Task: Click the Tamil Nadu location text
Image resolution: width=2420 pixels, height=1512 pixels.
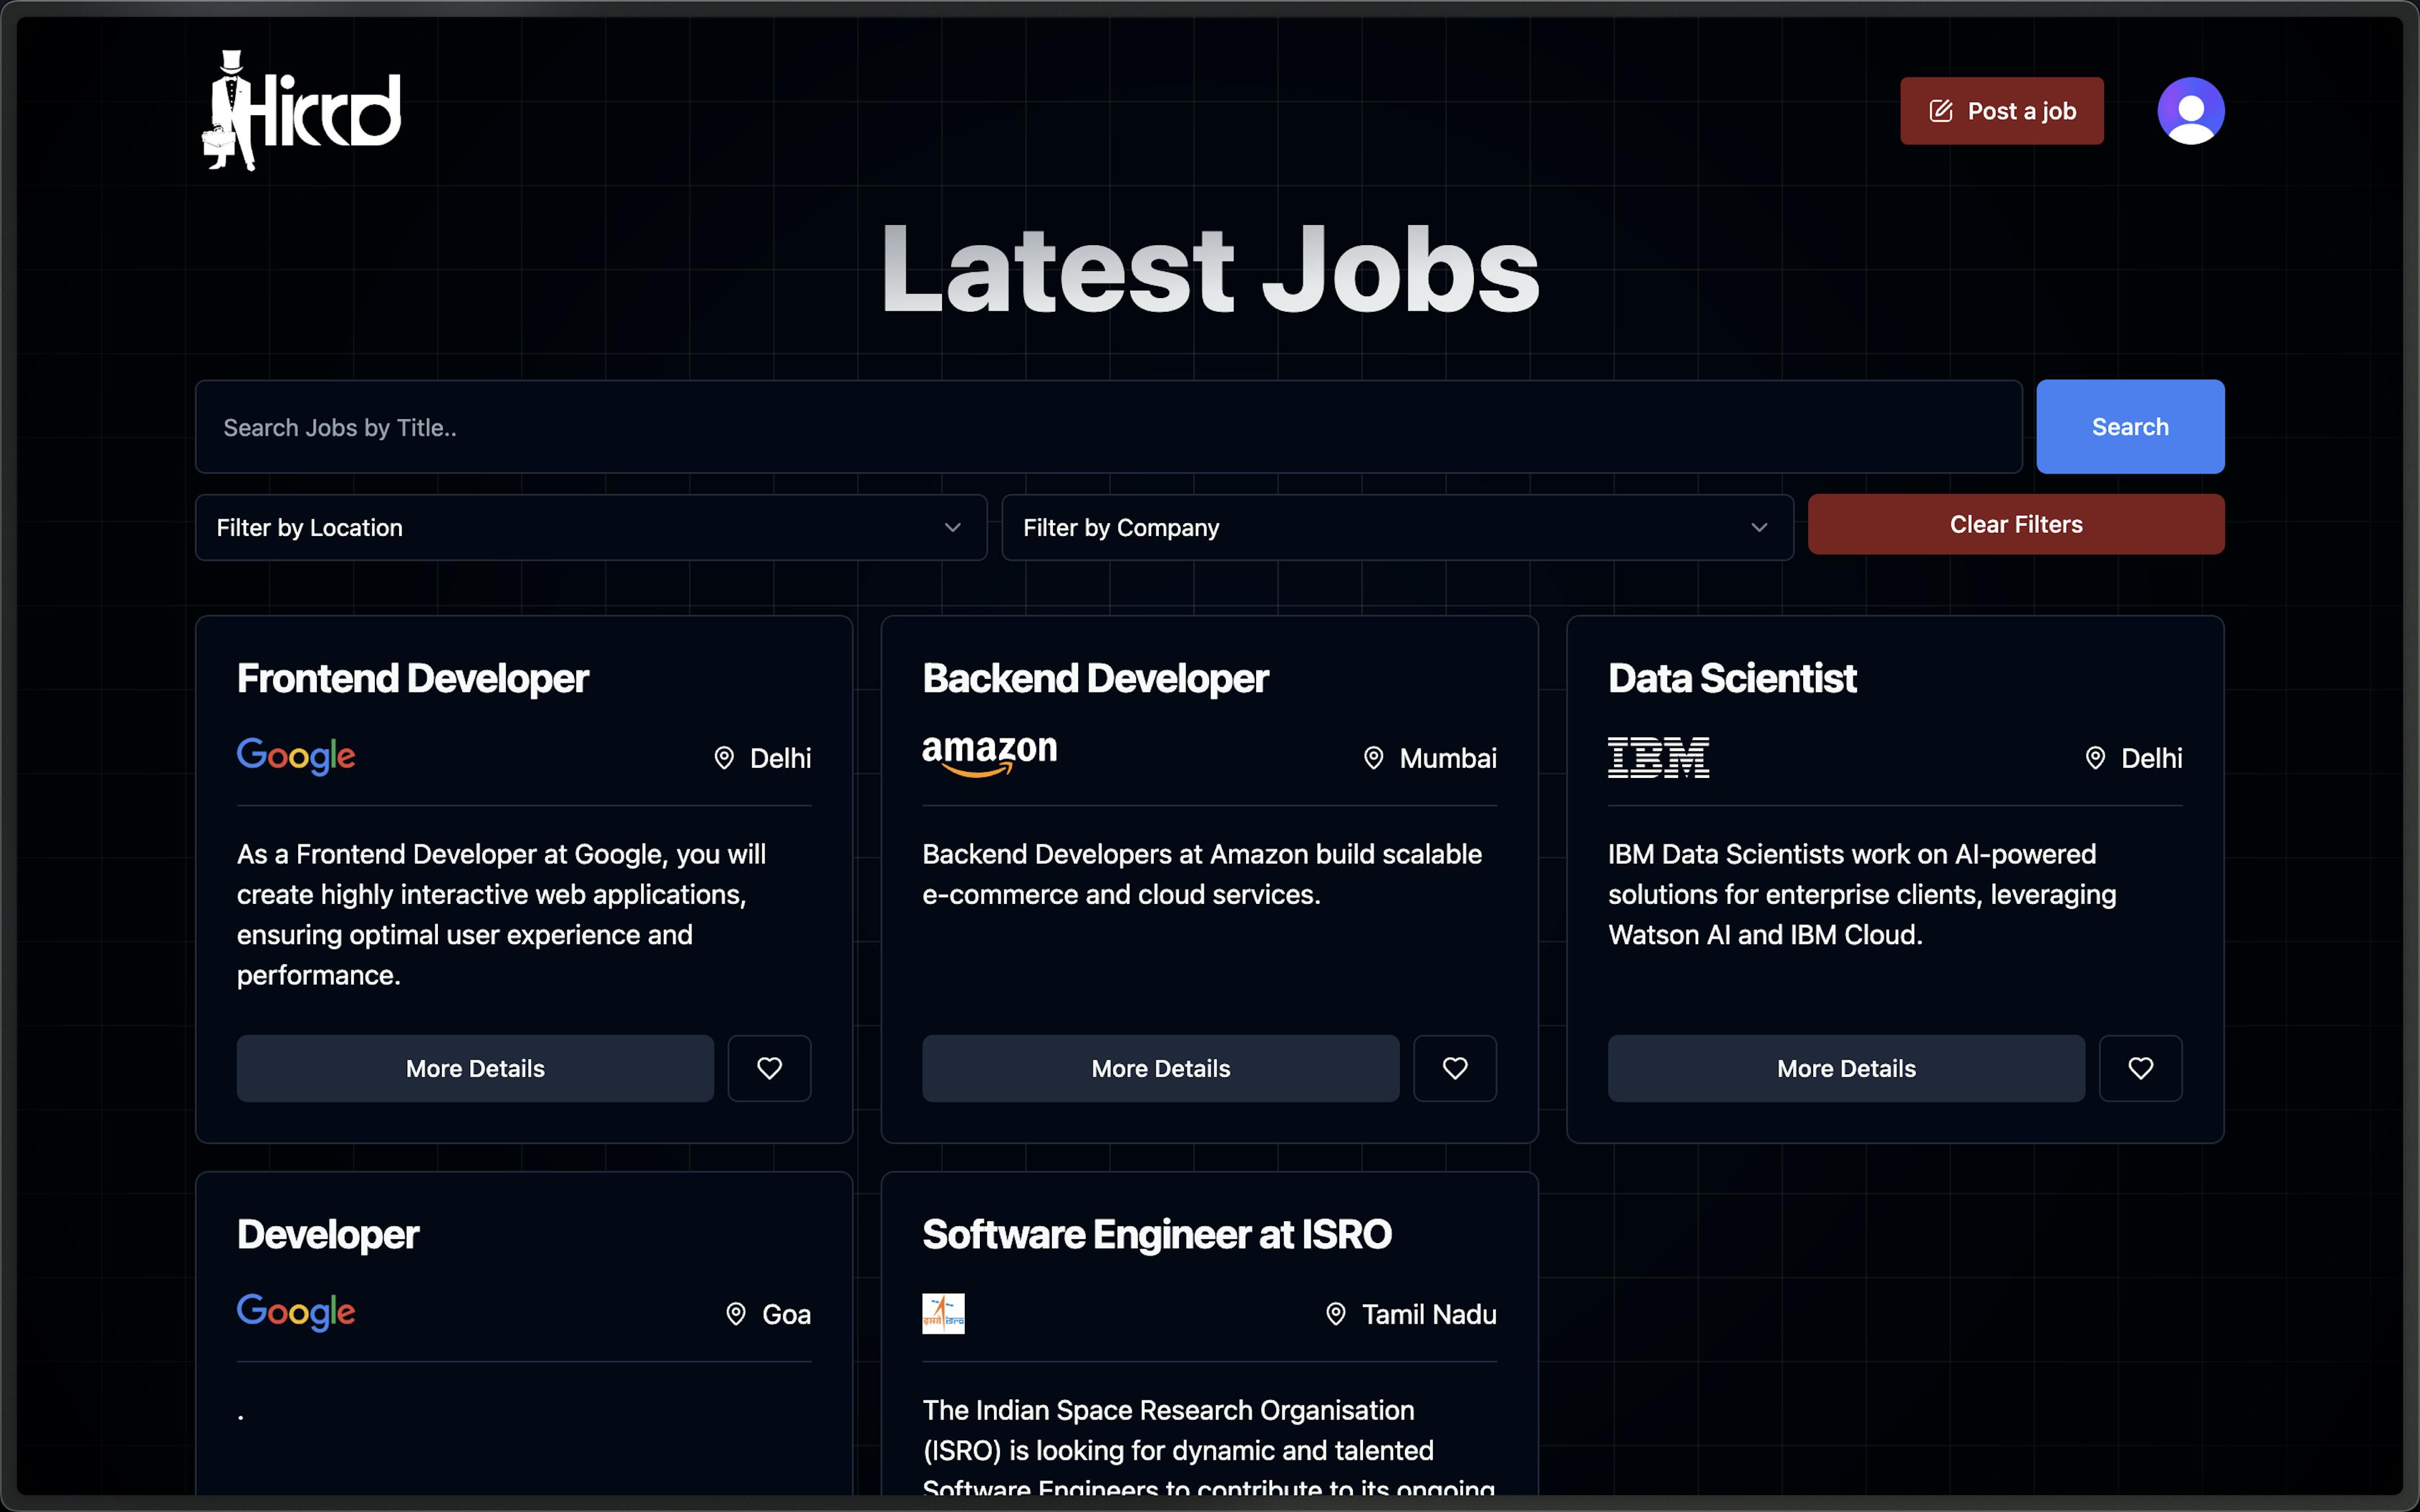Action: click(x=1429, y=1314)
